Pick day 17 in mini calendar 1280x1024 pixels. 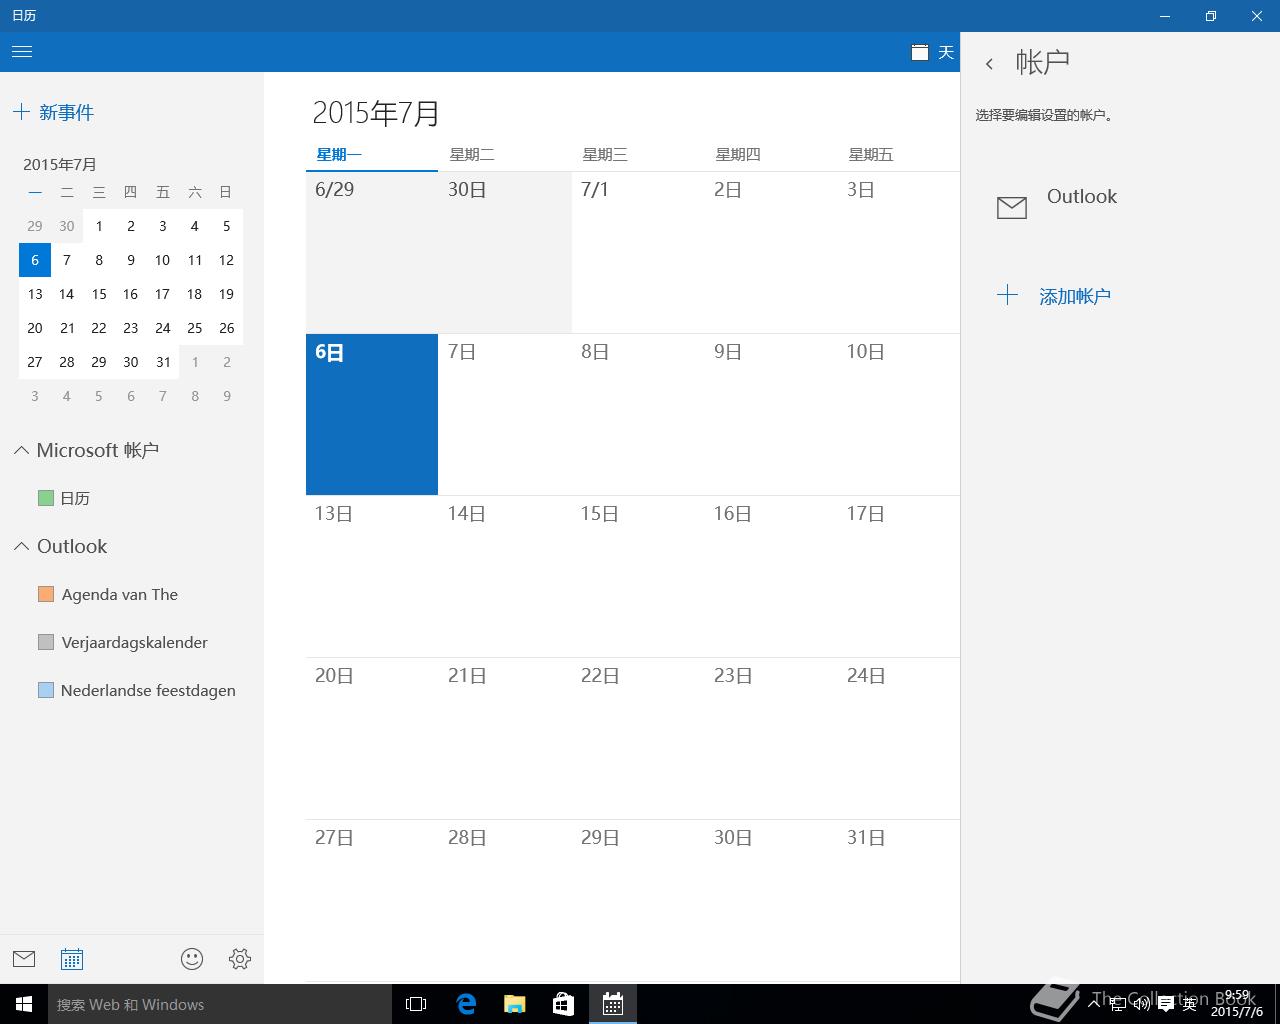point(163,294)
